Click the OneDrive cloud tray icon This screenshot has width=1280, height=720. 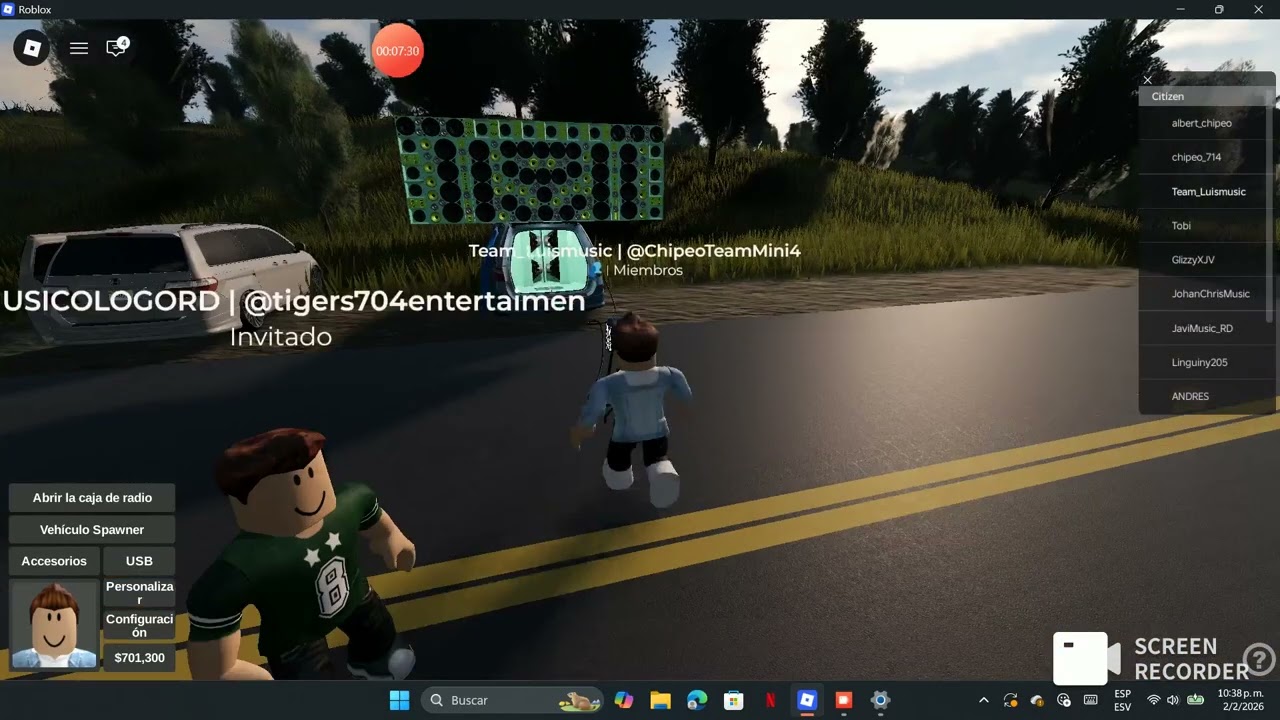click(x=1037, y=700)
